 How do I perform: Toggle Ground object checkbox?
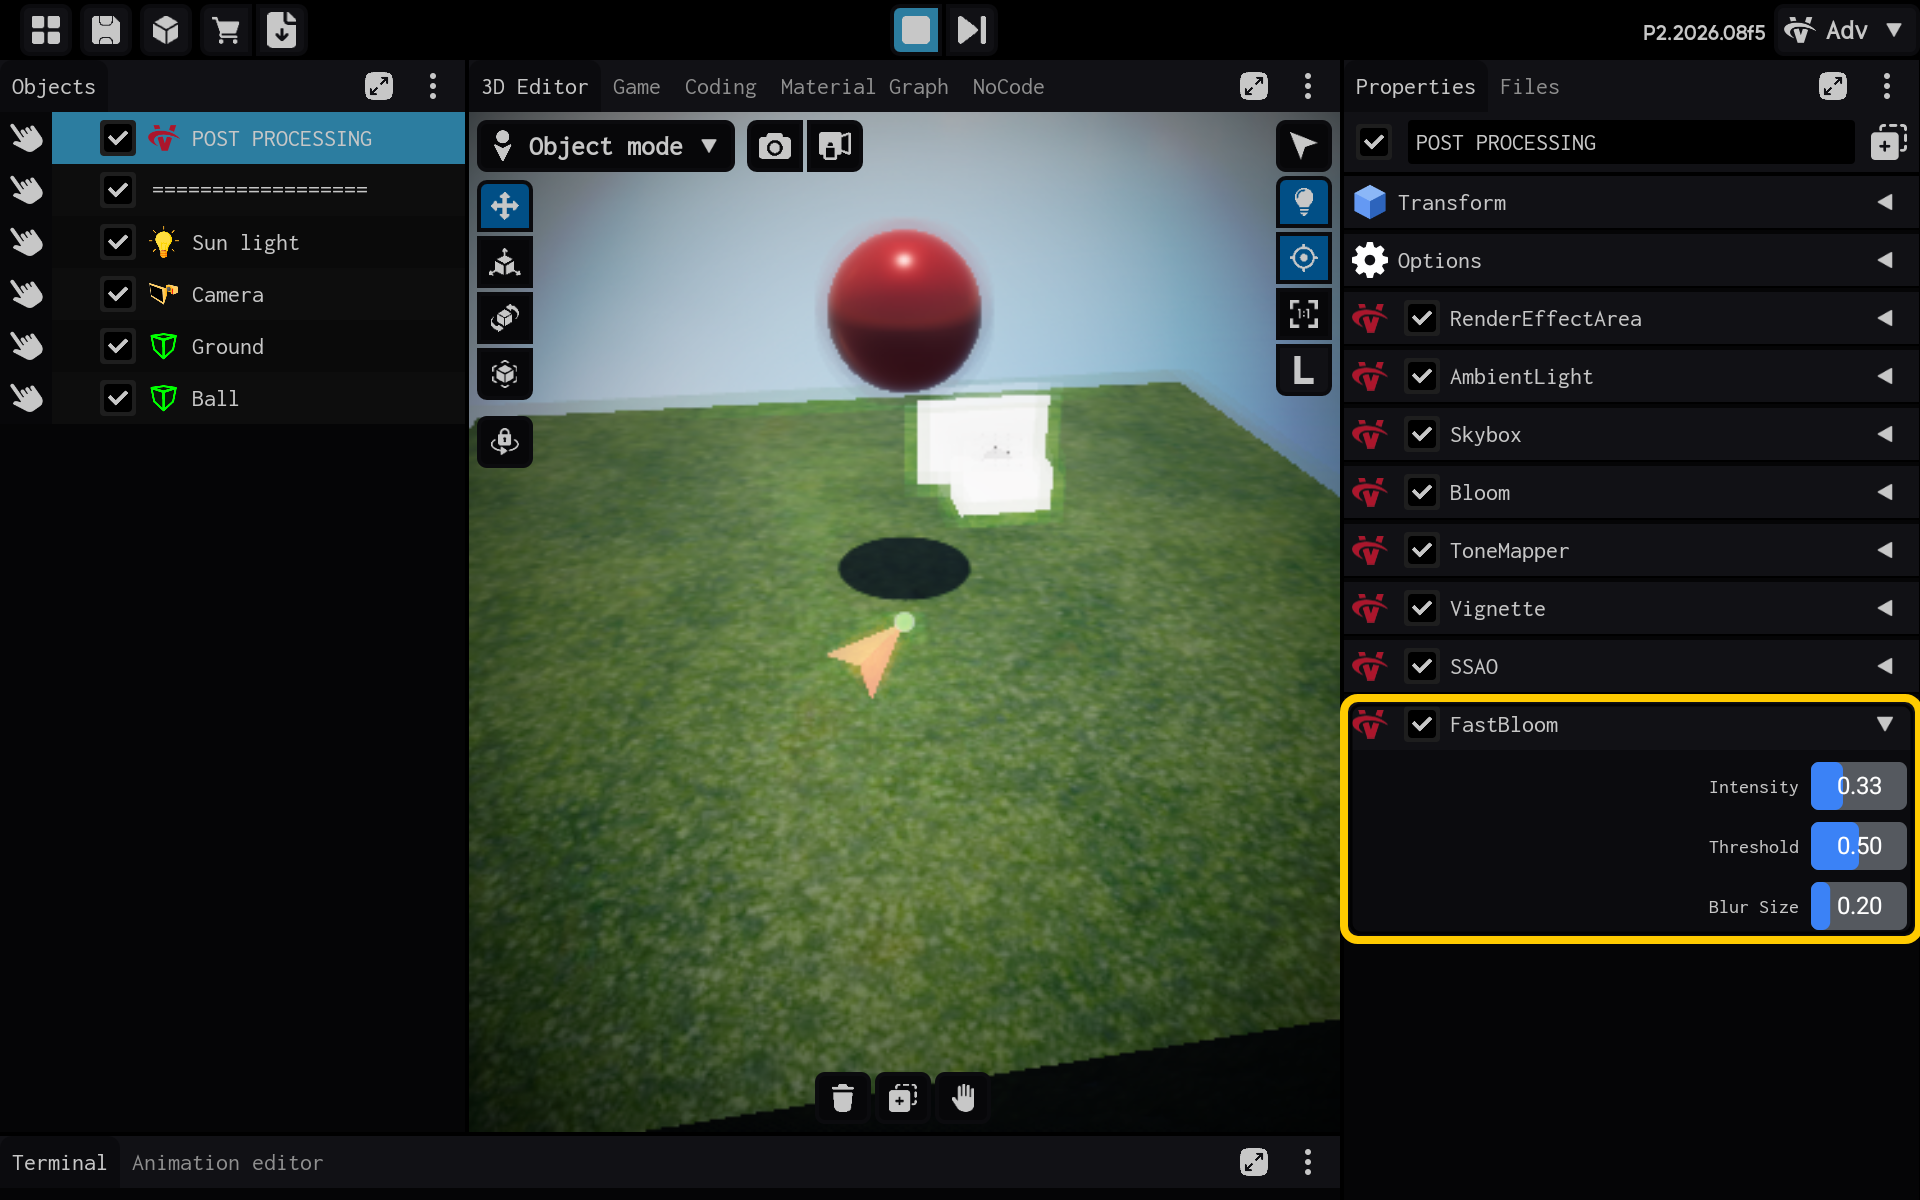pyautogui.click(x=118, y=346)
